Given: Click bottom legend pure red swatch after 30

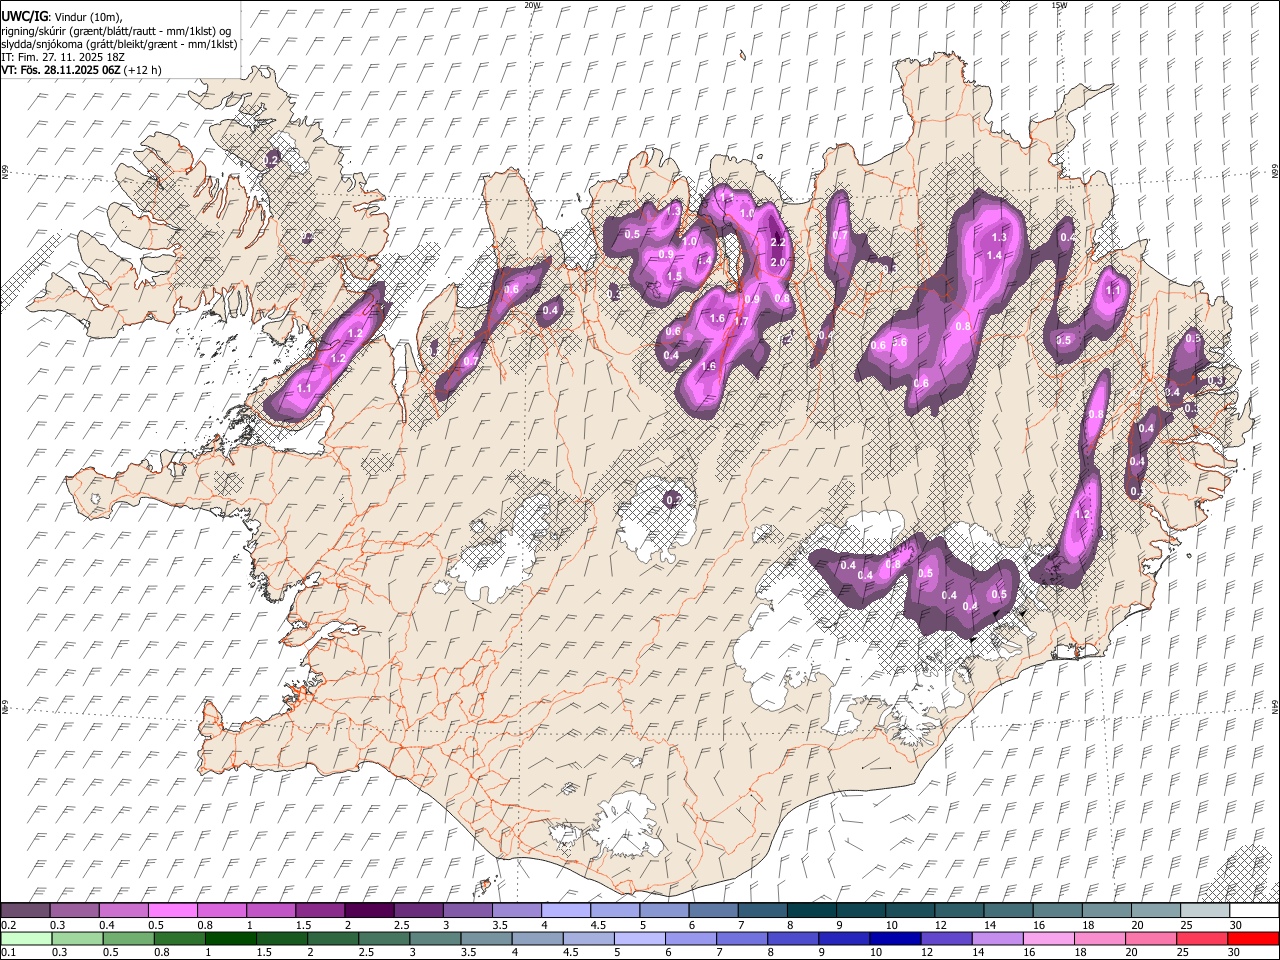Looking at the screenshot, I should tap(1255, 938).
